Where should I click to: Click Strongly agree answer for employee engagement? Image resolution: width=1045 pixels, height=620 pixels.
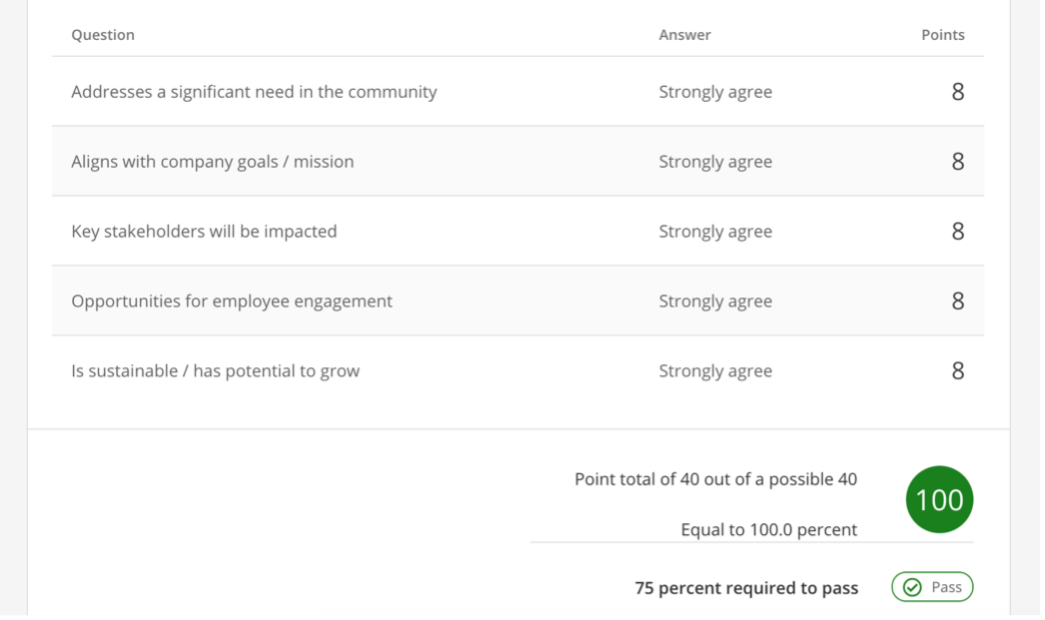pyautogui.click(x=715, y=301)
